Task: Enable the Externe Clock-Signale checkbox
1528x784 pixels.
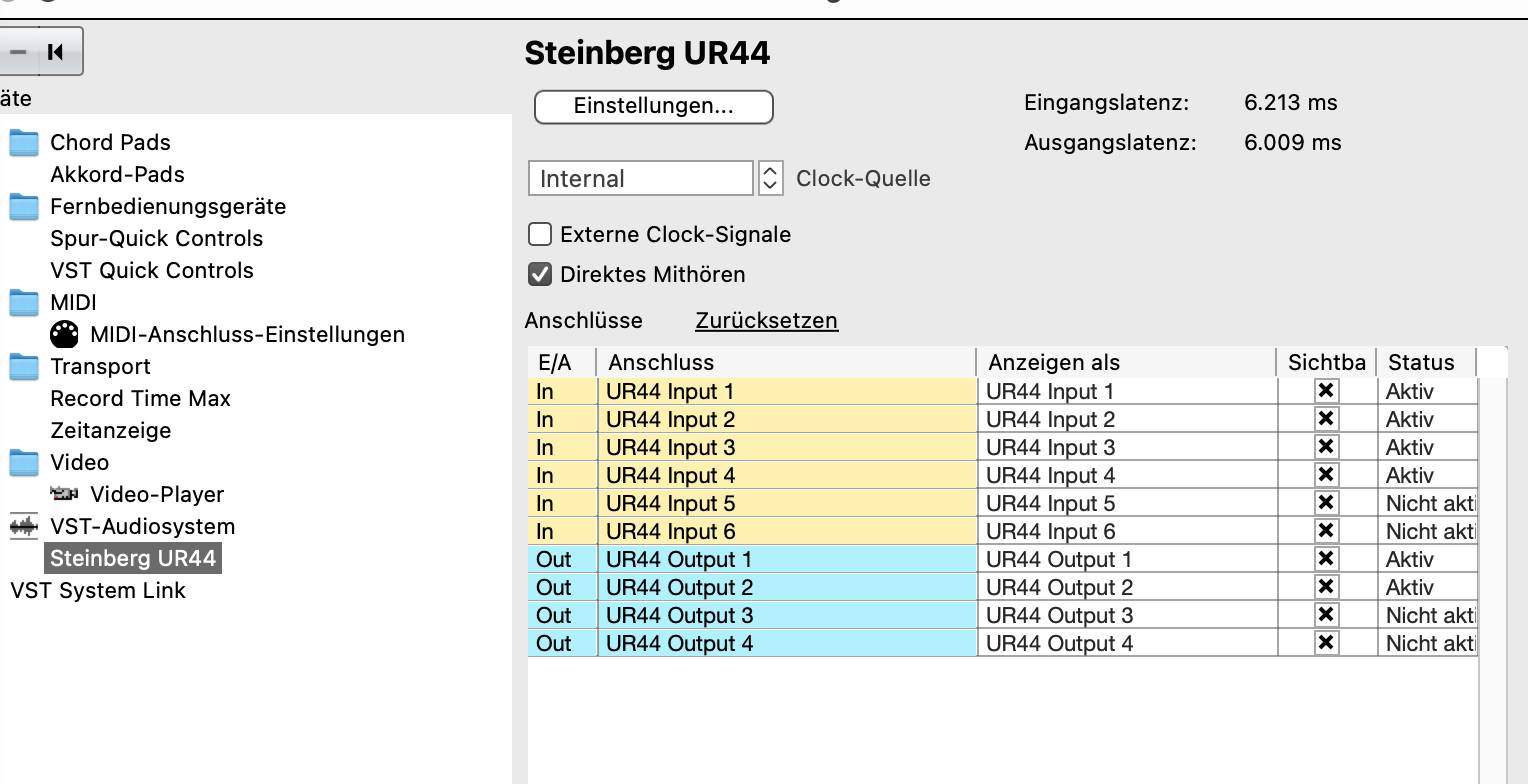Action: coord(540,234)
